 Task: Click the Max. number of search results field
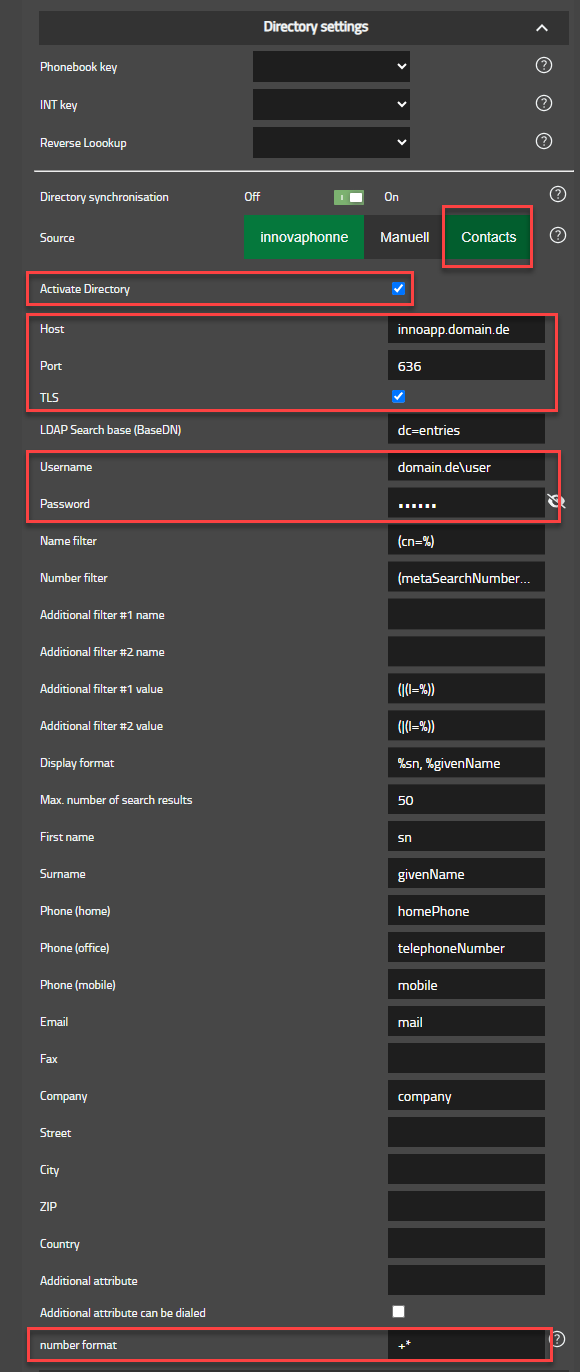pos(466,800)
